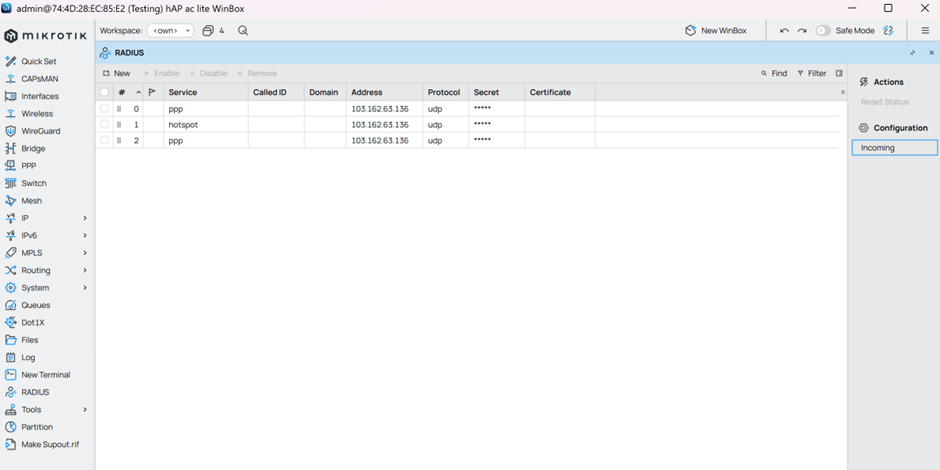Click the redo arrow icon
Viewport: 940px width, 470px height.
801,31
